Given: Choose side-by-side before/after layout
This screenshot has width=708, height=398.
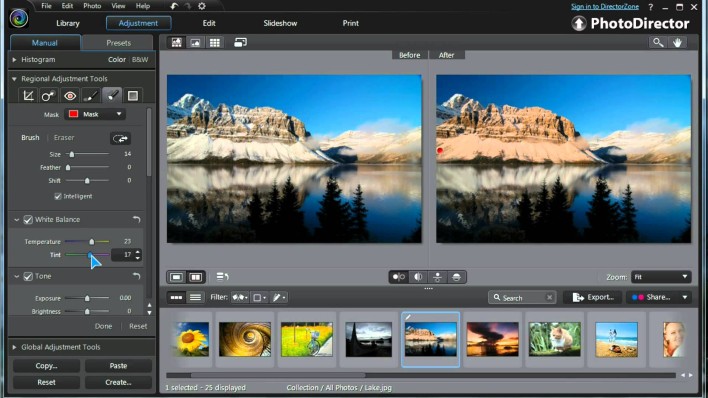Looking at the screenshot, I should (399, 277).
